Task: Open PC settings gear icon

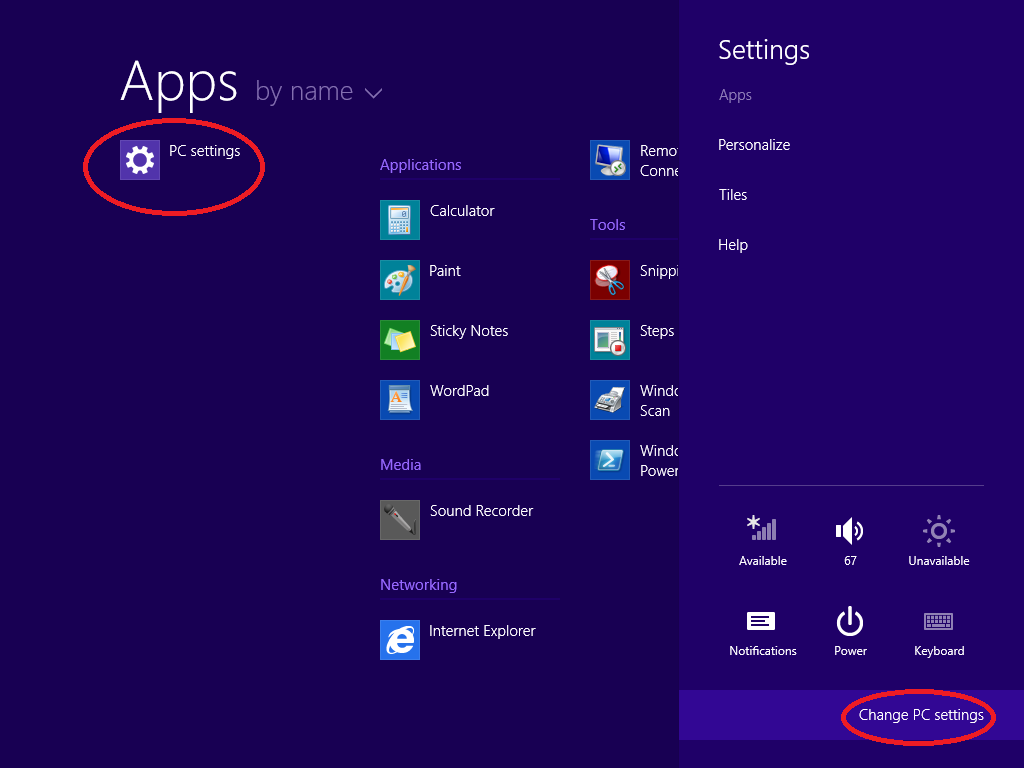Action: coord(140,159)
